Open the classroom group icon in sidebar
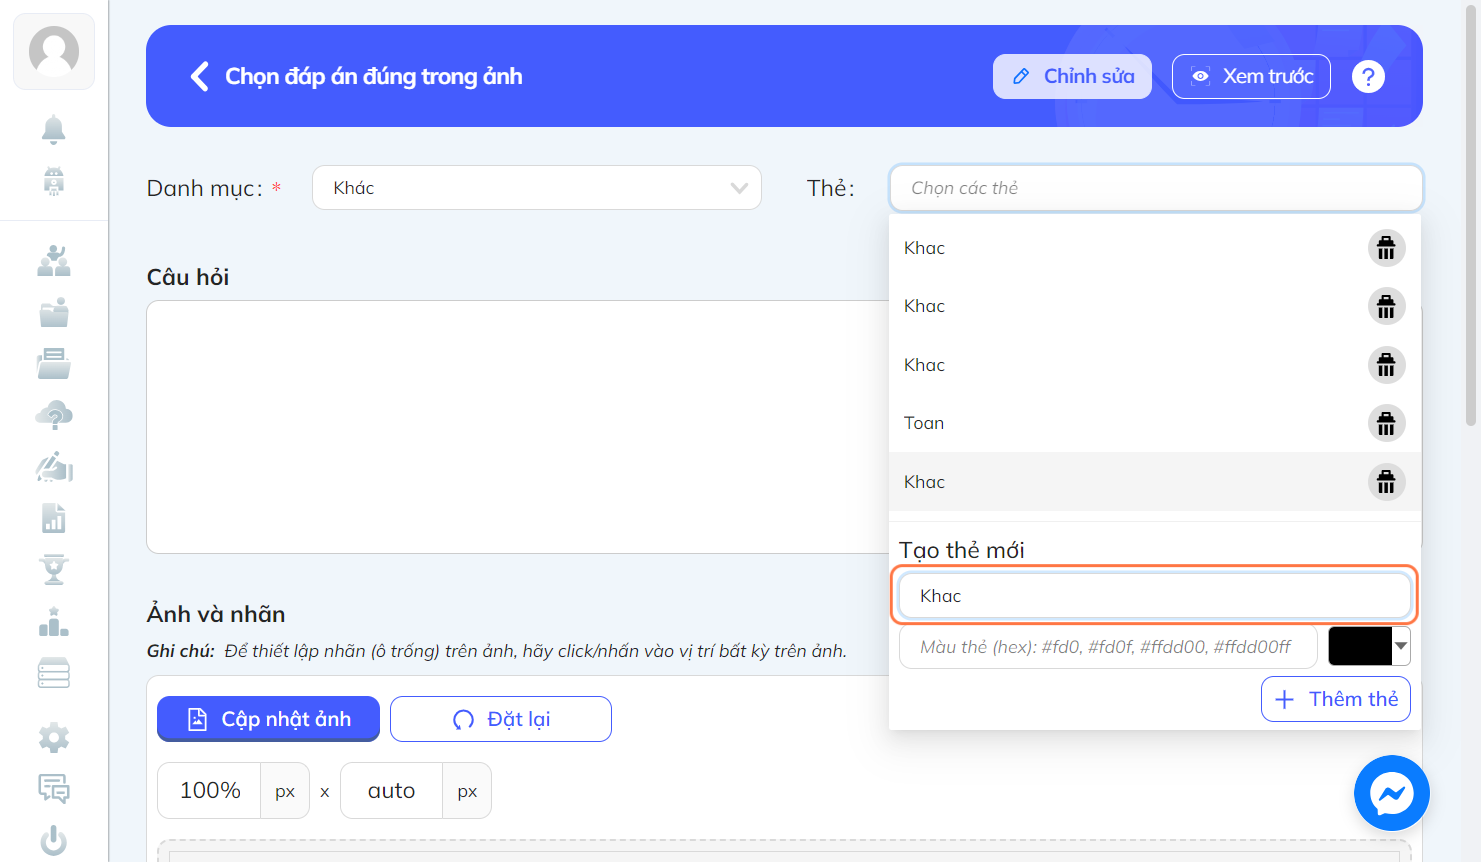Screen dimensions: 1481x862 point(54,261)
